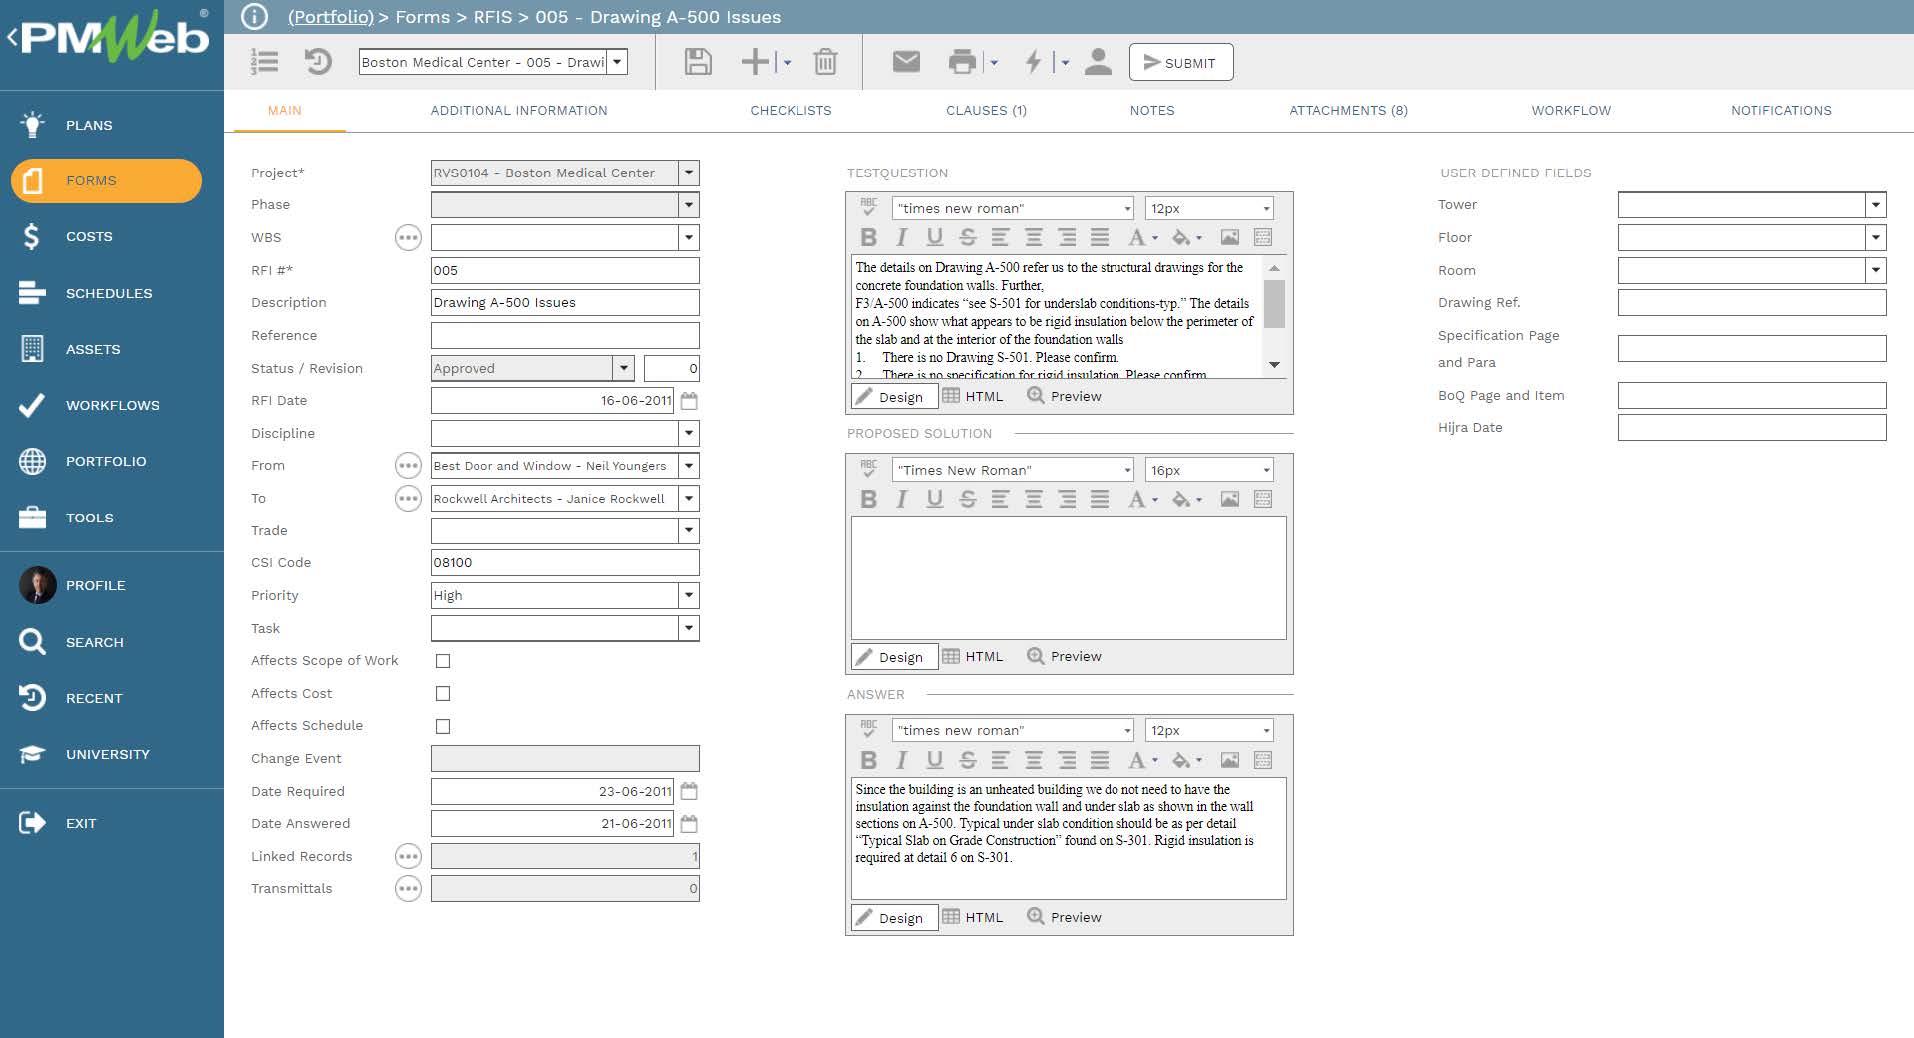
Task: Expand the Project dropdown
Action: click(689, 173)
